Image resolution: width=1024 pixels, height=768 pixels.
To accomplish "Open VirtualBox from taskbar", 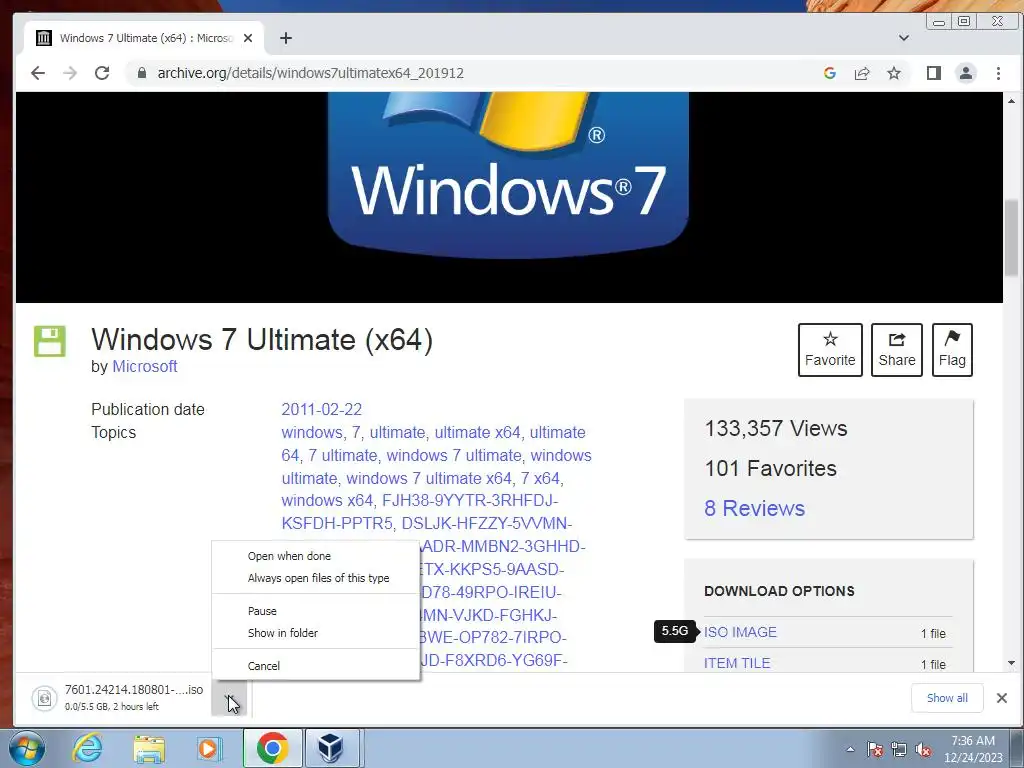I will click(x=330, y=748).
